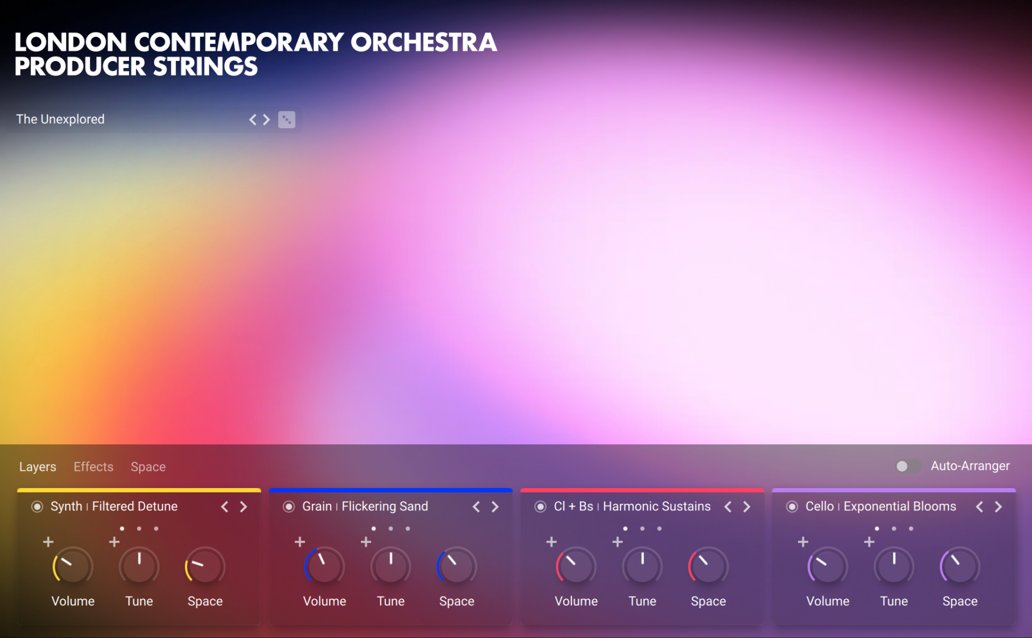Click three dots above Synth Tune knob

(139, 529)
